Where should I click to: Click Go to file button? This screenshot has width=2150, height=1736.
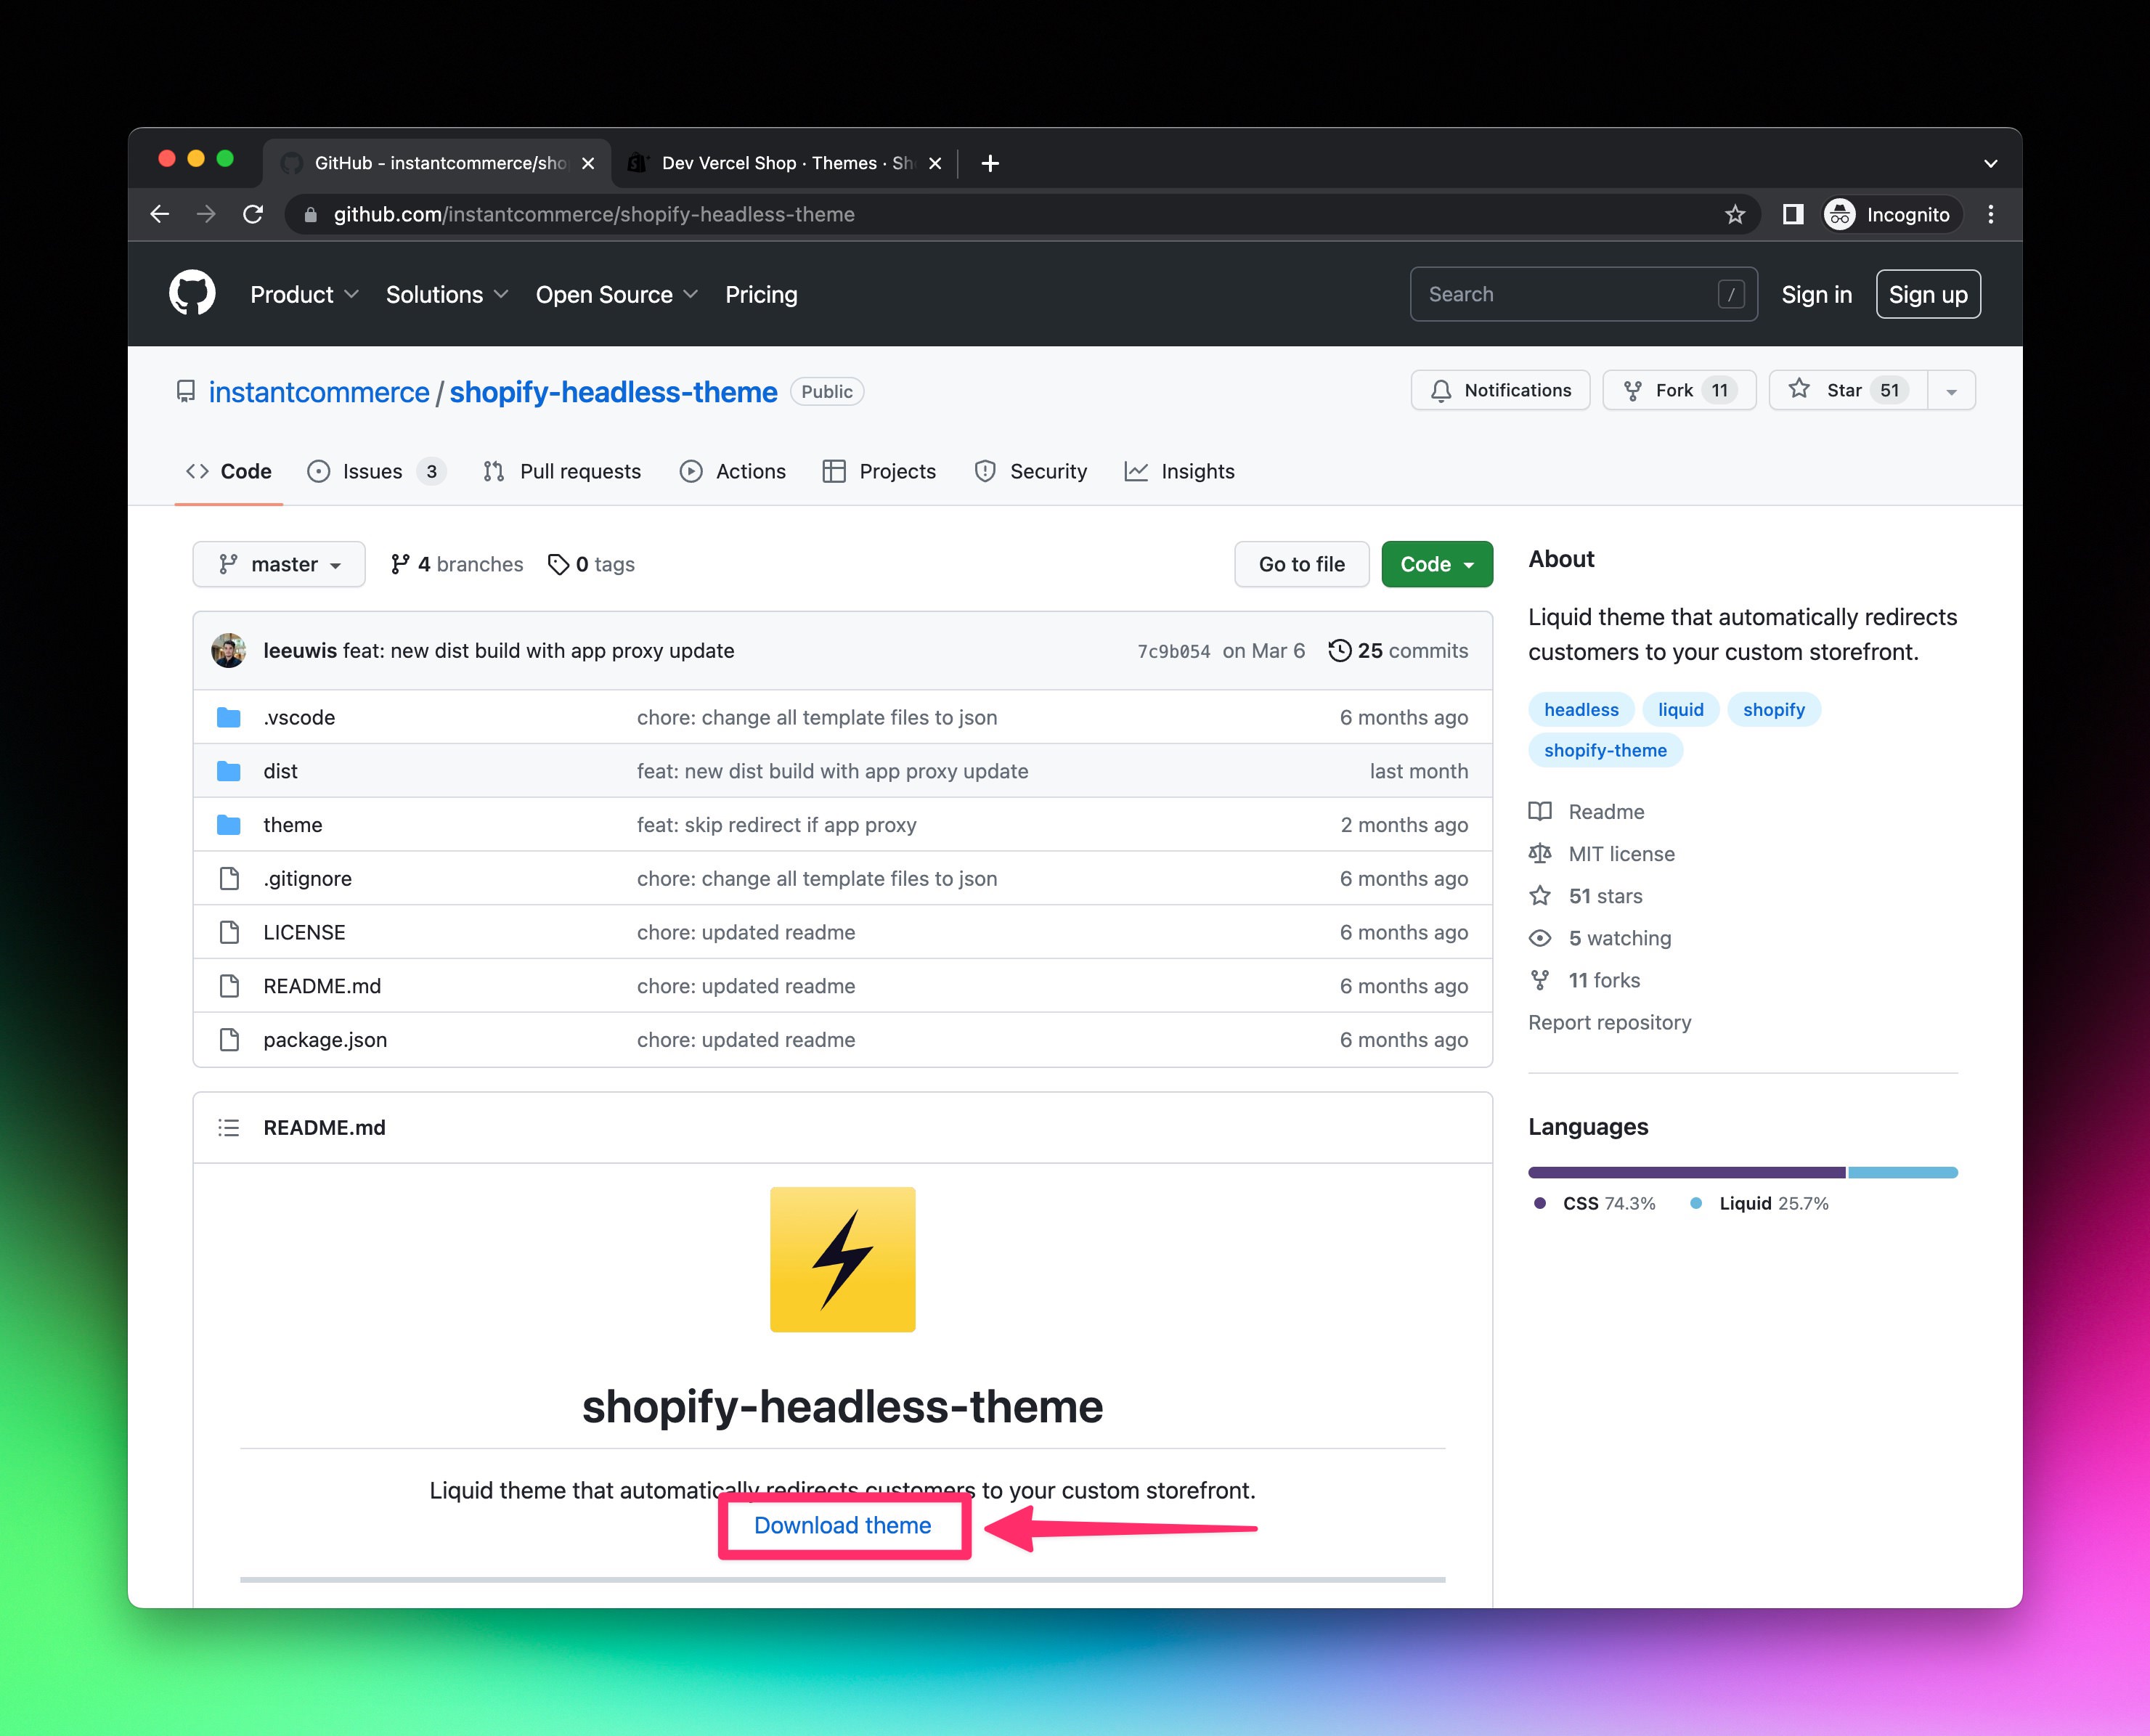[1301, 564]
